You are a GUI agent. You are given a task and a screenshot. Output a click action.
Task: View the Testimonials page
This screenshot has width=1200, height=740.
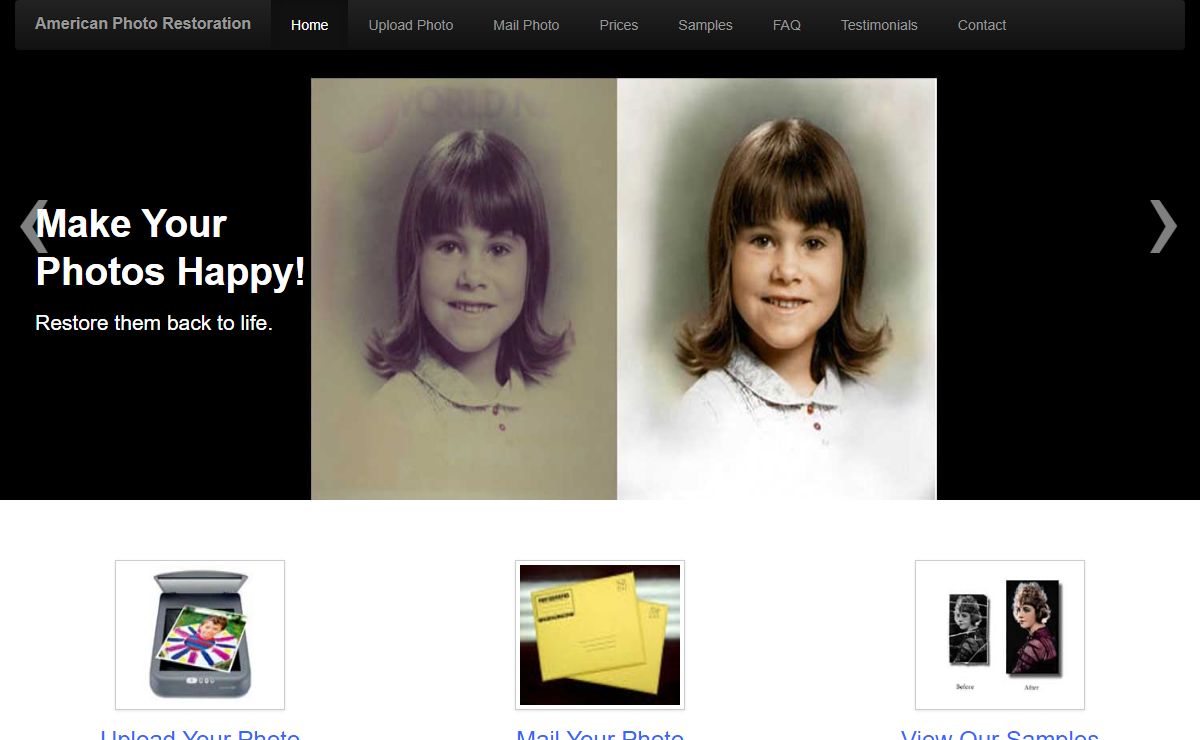(879, 25)
